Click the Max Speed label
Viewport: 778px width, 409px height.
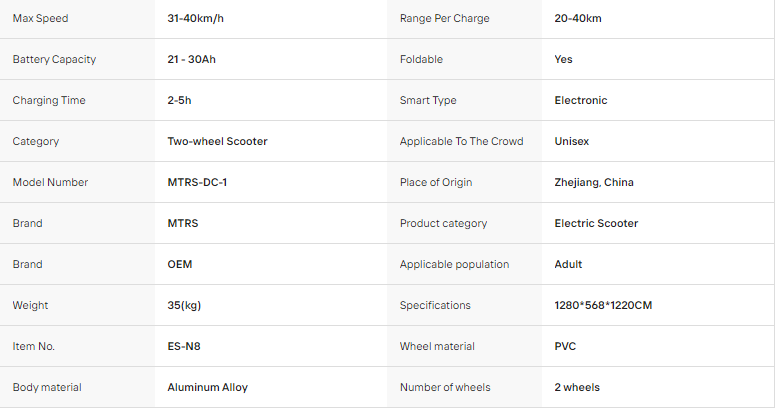tap(40, 18)
